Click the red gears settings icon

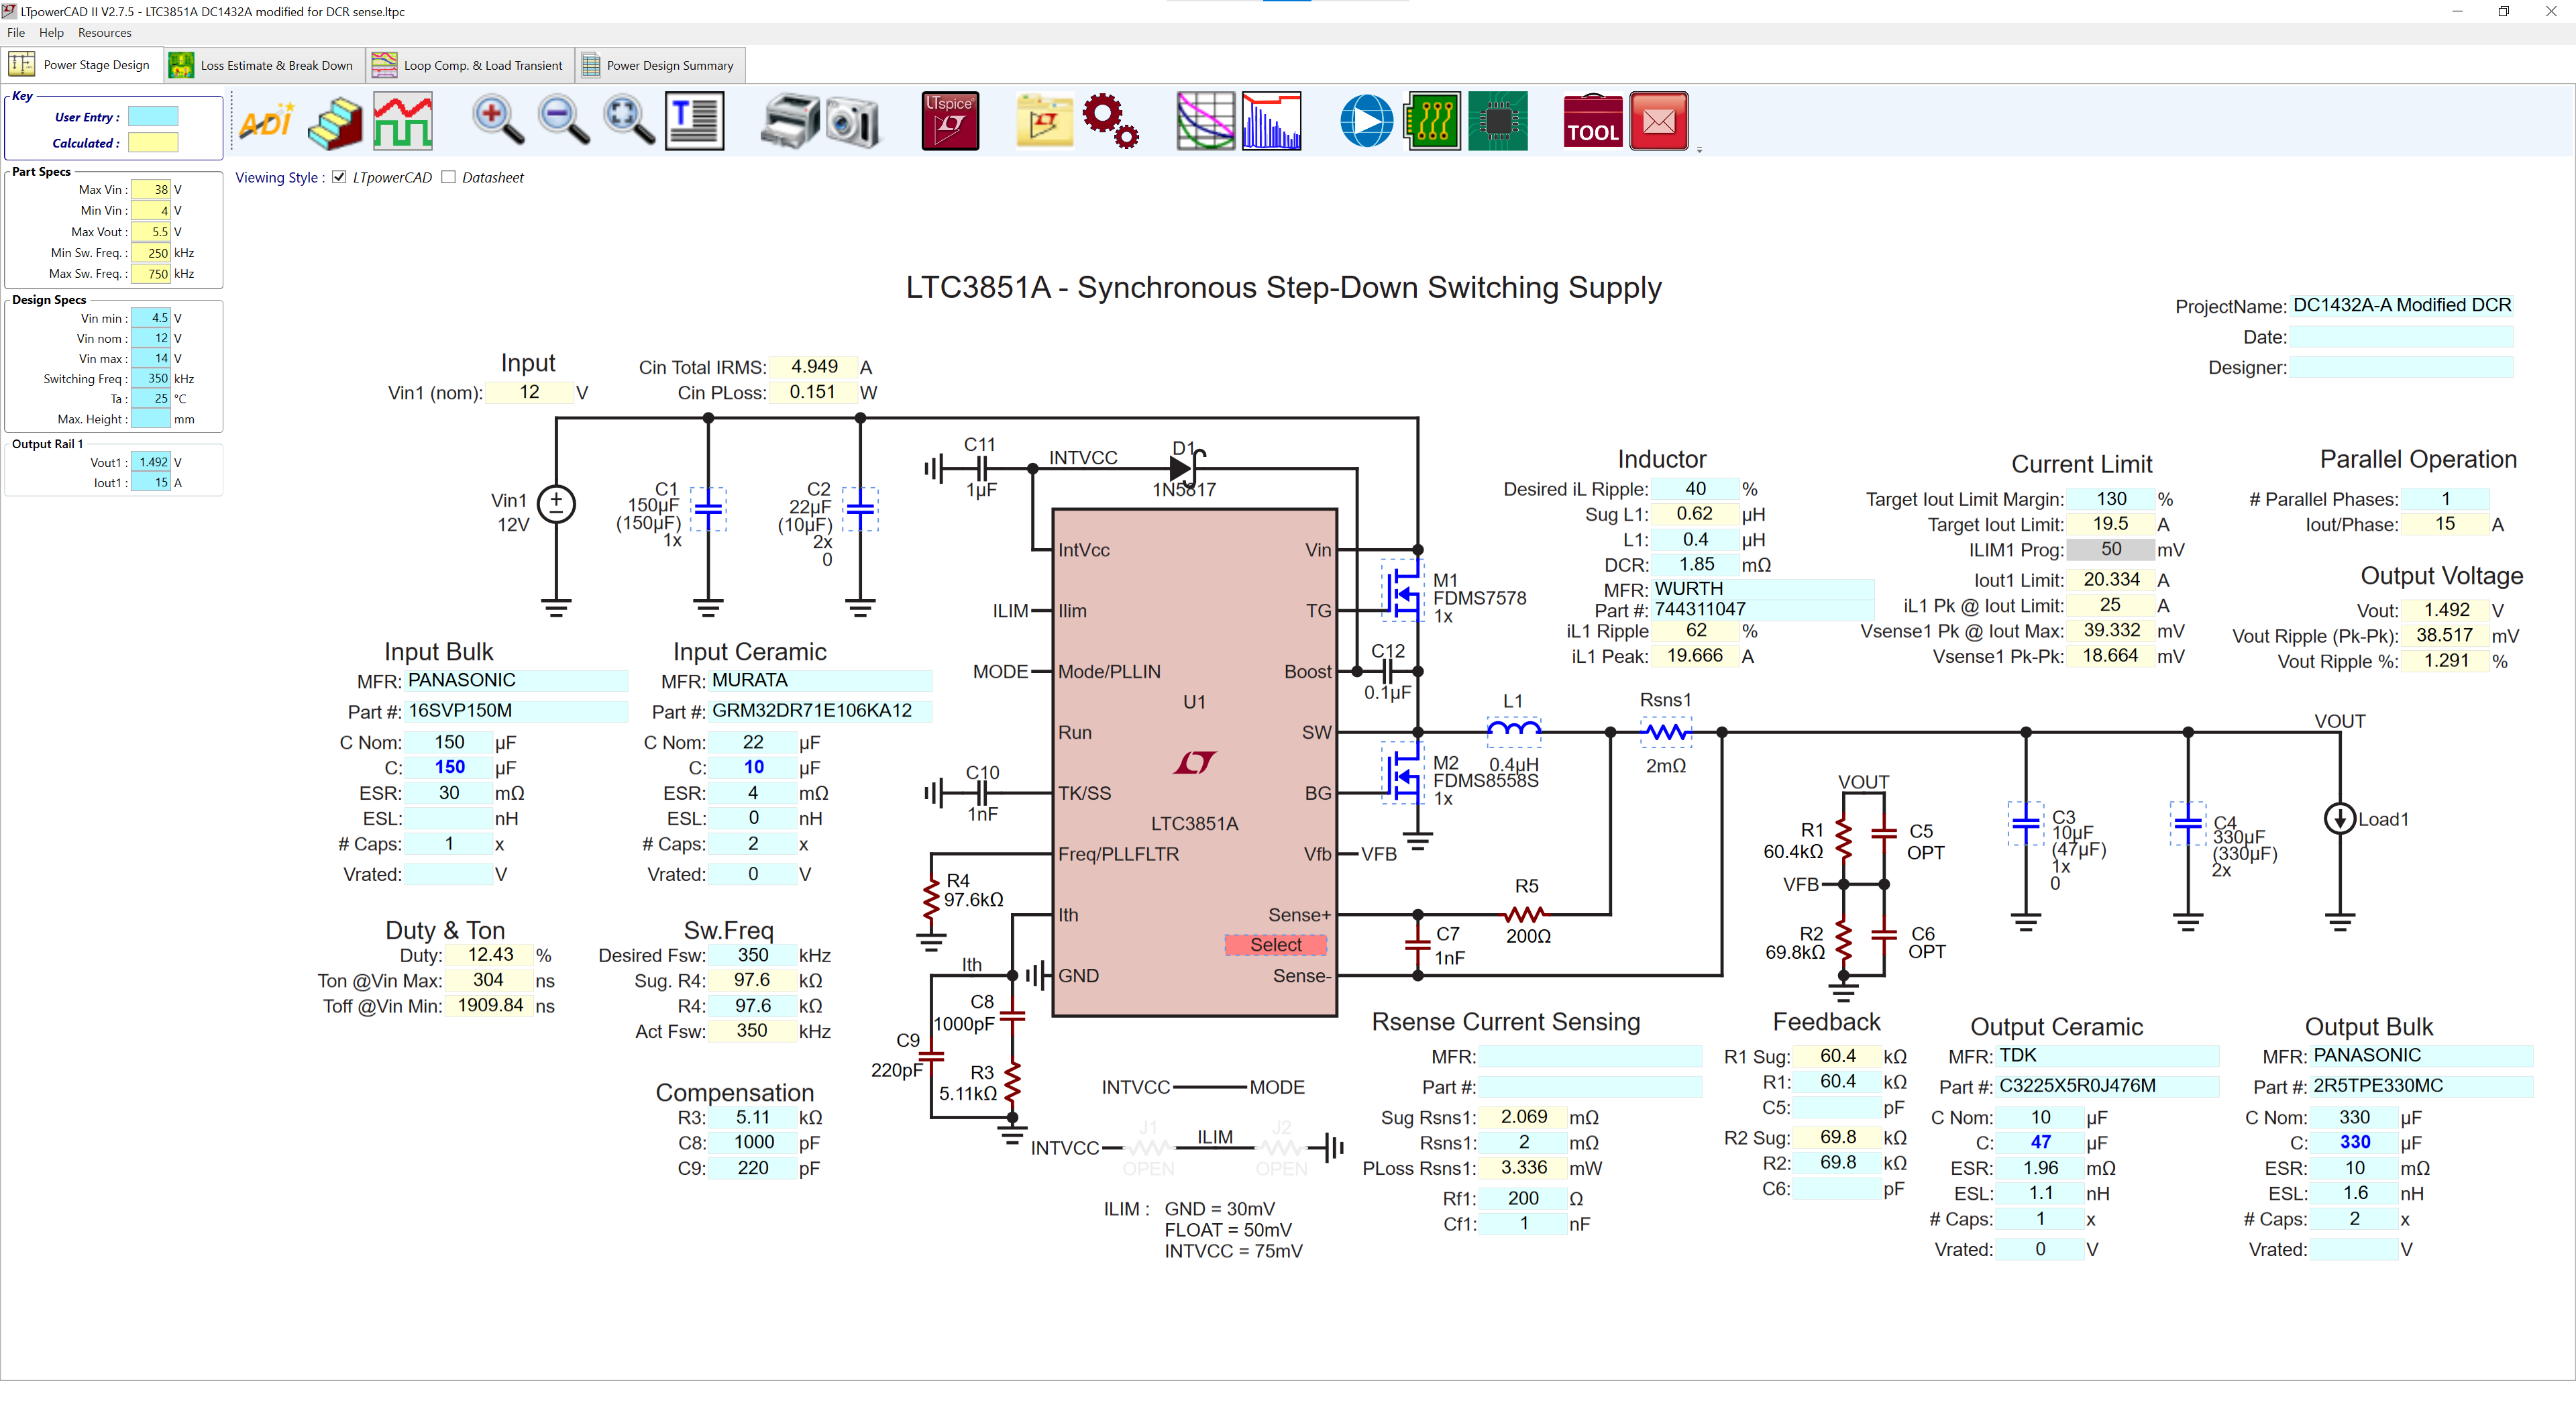[1110, 121]
